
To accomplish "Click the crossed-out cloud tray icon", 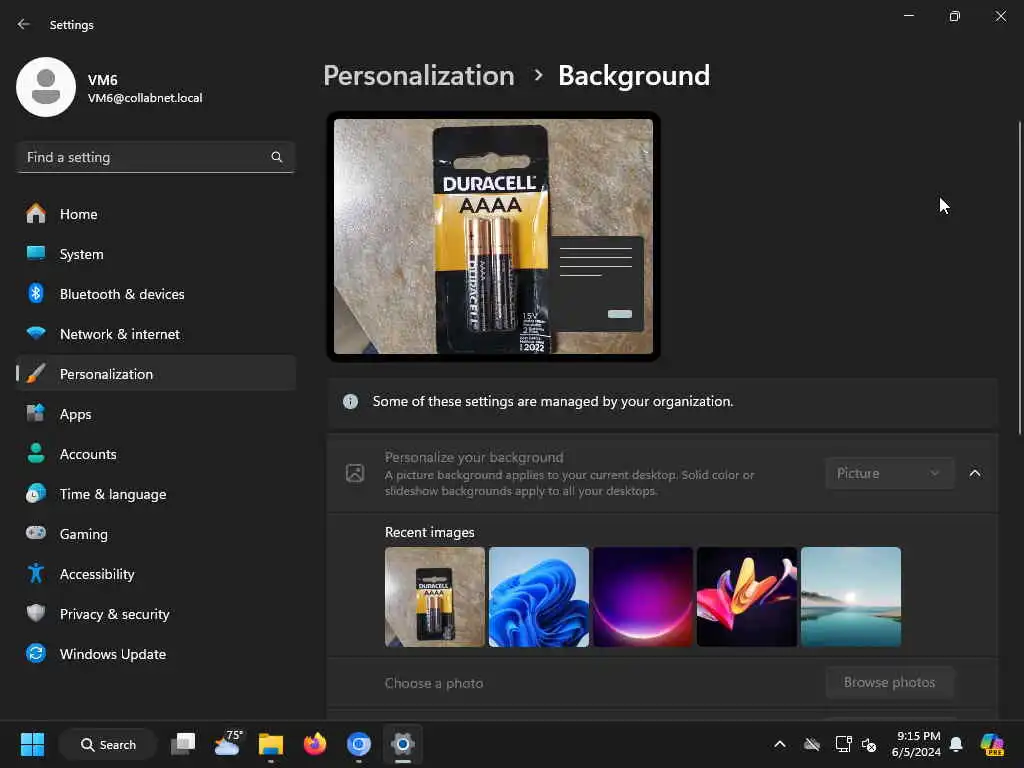I will pyautogui.click(x=812, y=744).
